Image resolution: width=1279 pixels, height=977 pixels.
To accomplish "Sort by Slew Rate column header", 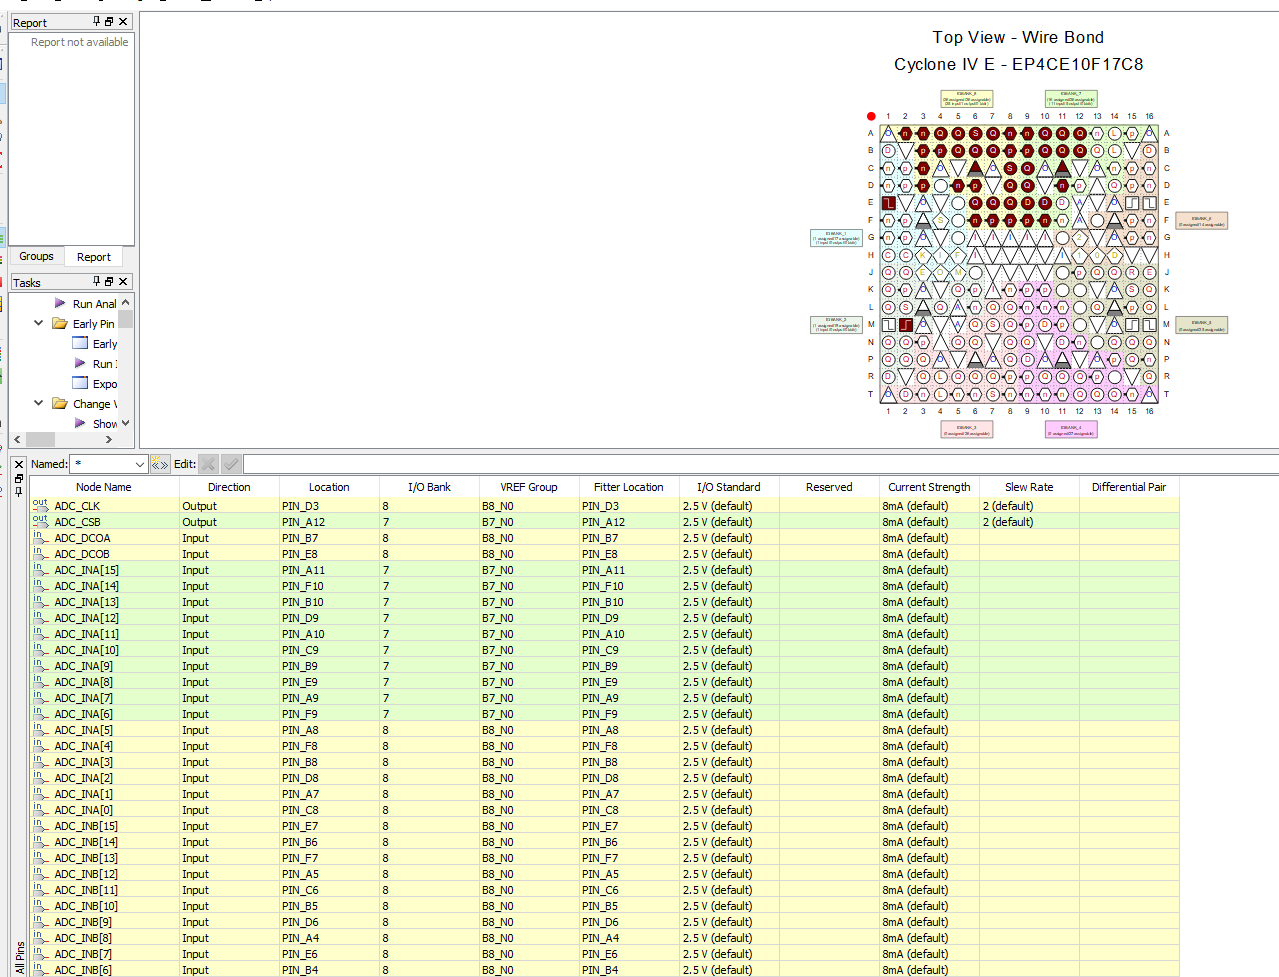I will tap(1029, 487).
